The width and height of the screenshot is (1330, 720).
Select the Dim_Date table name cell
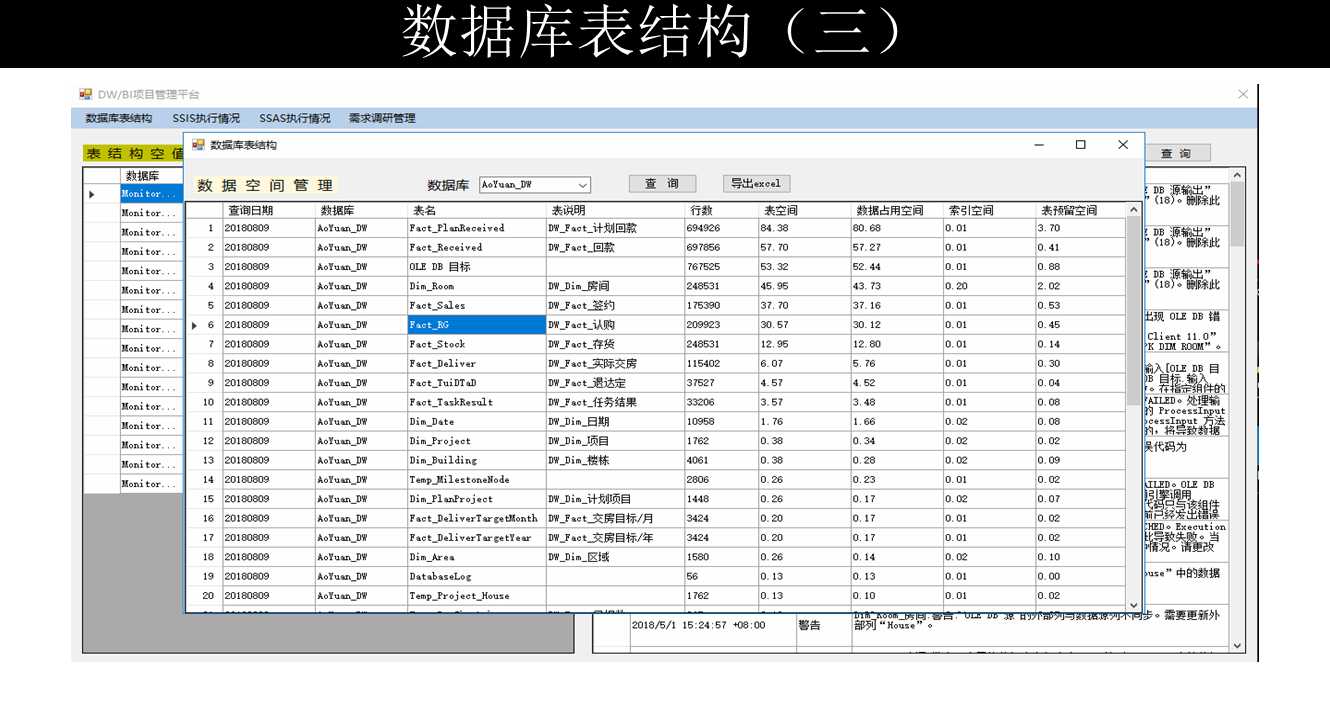tap(476, 422)
